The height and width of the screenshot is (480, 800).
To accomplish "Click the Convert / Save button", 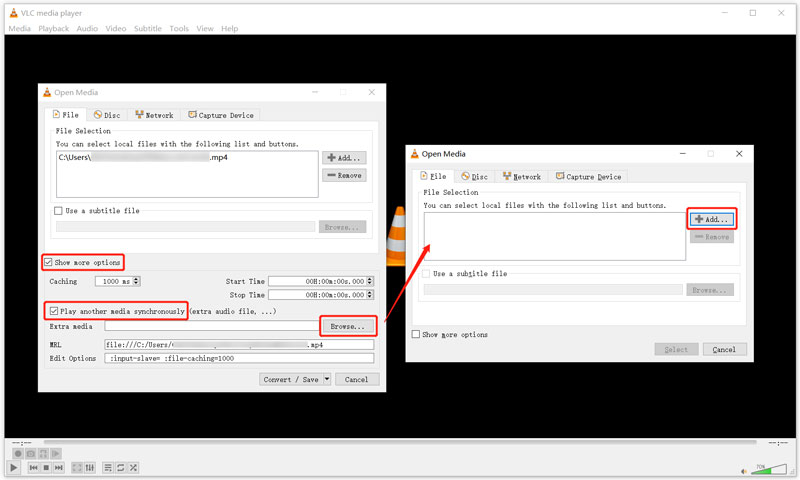I will tap(291, 379).
